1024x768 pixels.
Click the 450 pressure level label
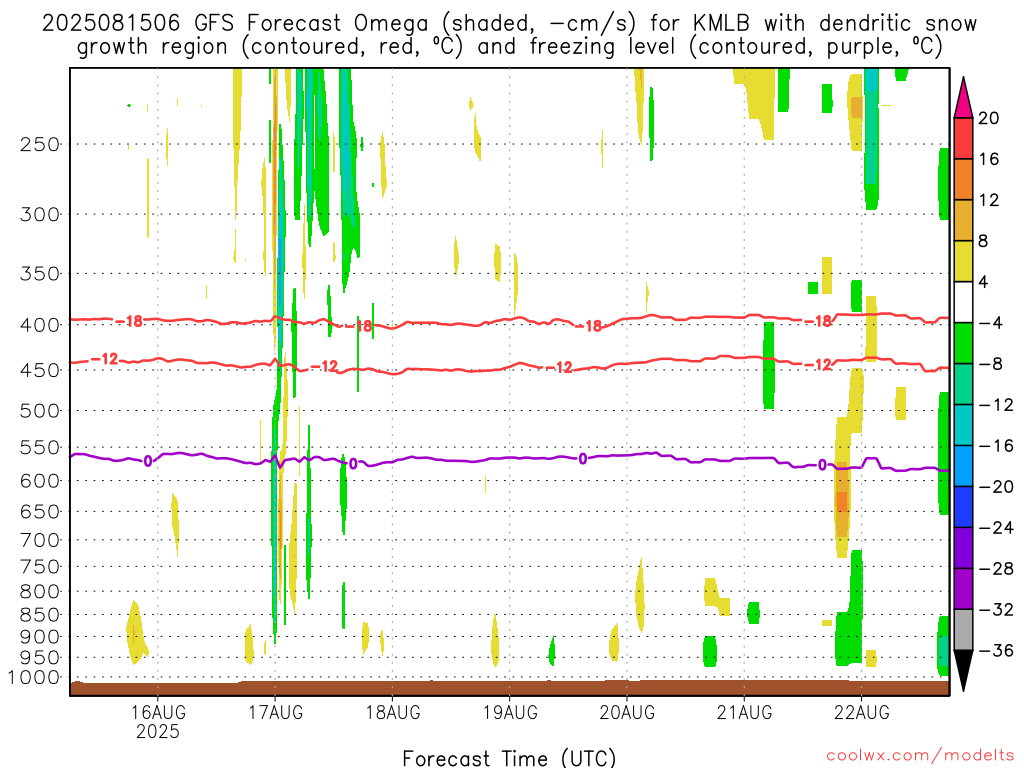pos(40,370)
